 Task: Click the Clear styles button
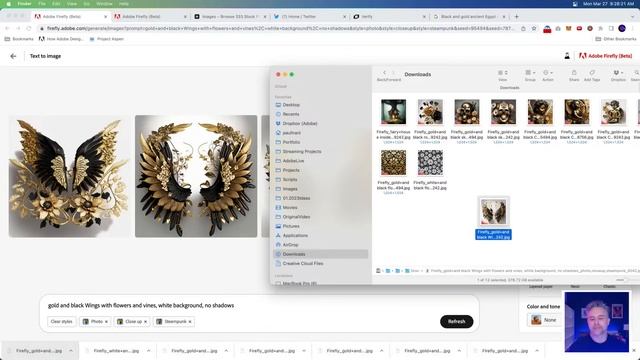62,322
